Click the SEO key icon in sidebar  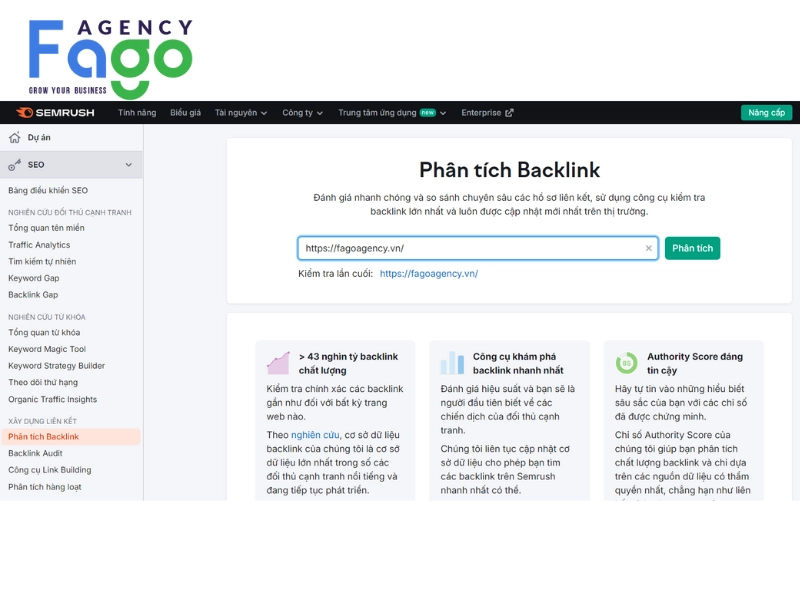[15, 165]
